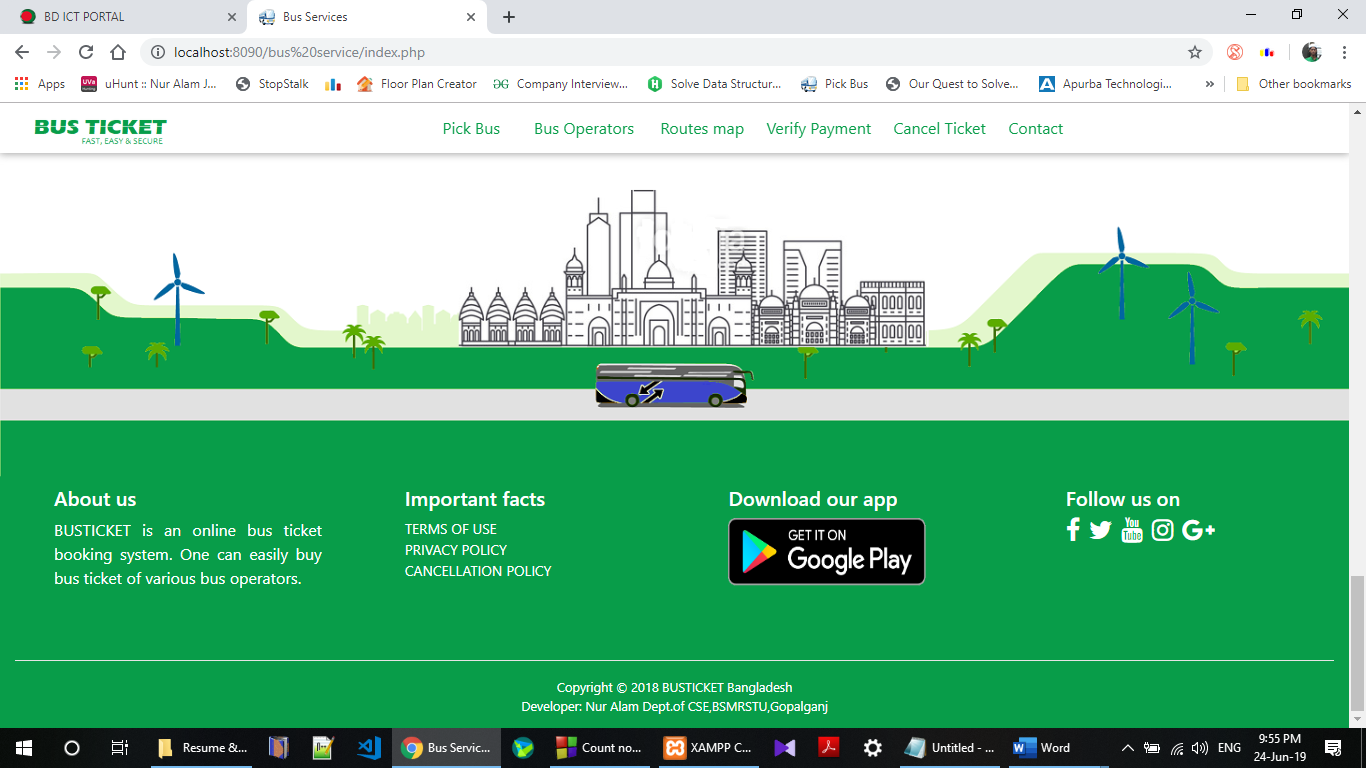This screenshot has width=1366, height=768.
Task: Click the browser home icon
Action: click(x=118, y=52)
